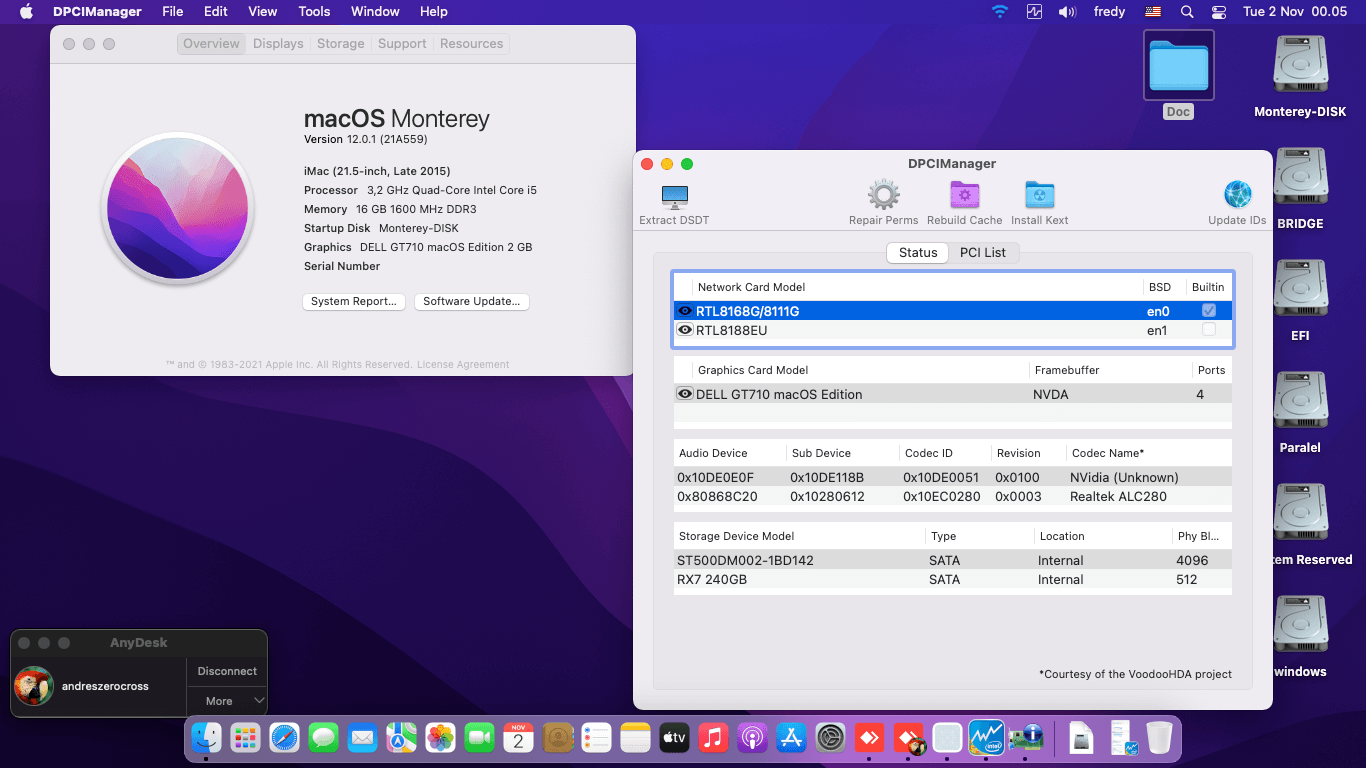Click the Software Update... button
The width and height of the screenshot is (1366, 768).
pos(472,301)
